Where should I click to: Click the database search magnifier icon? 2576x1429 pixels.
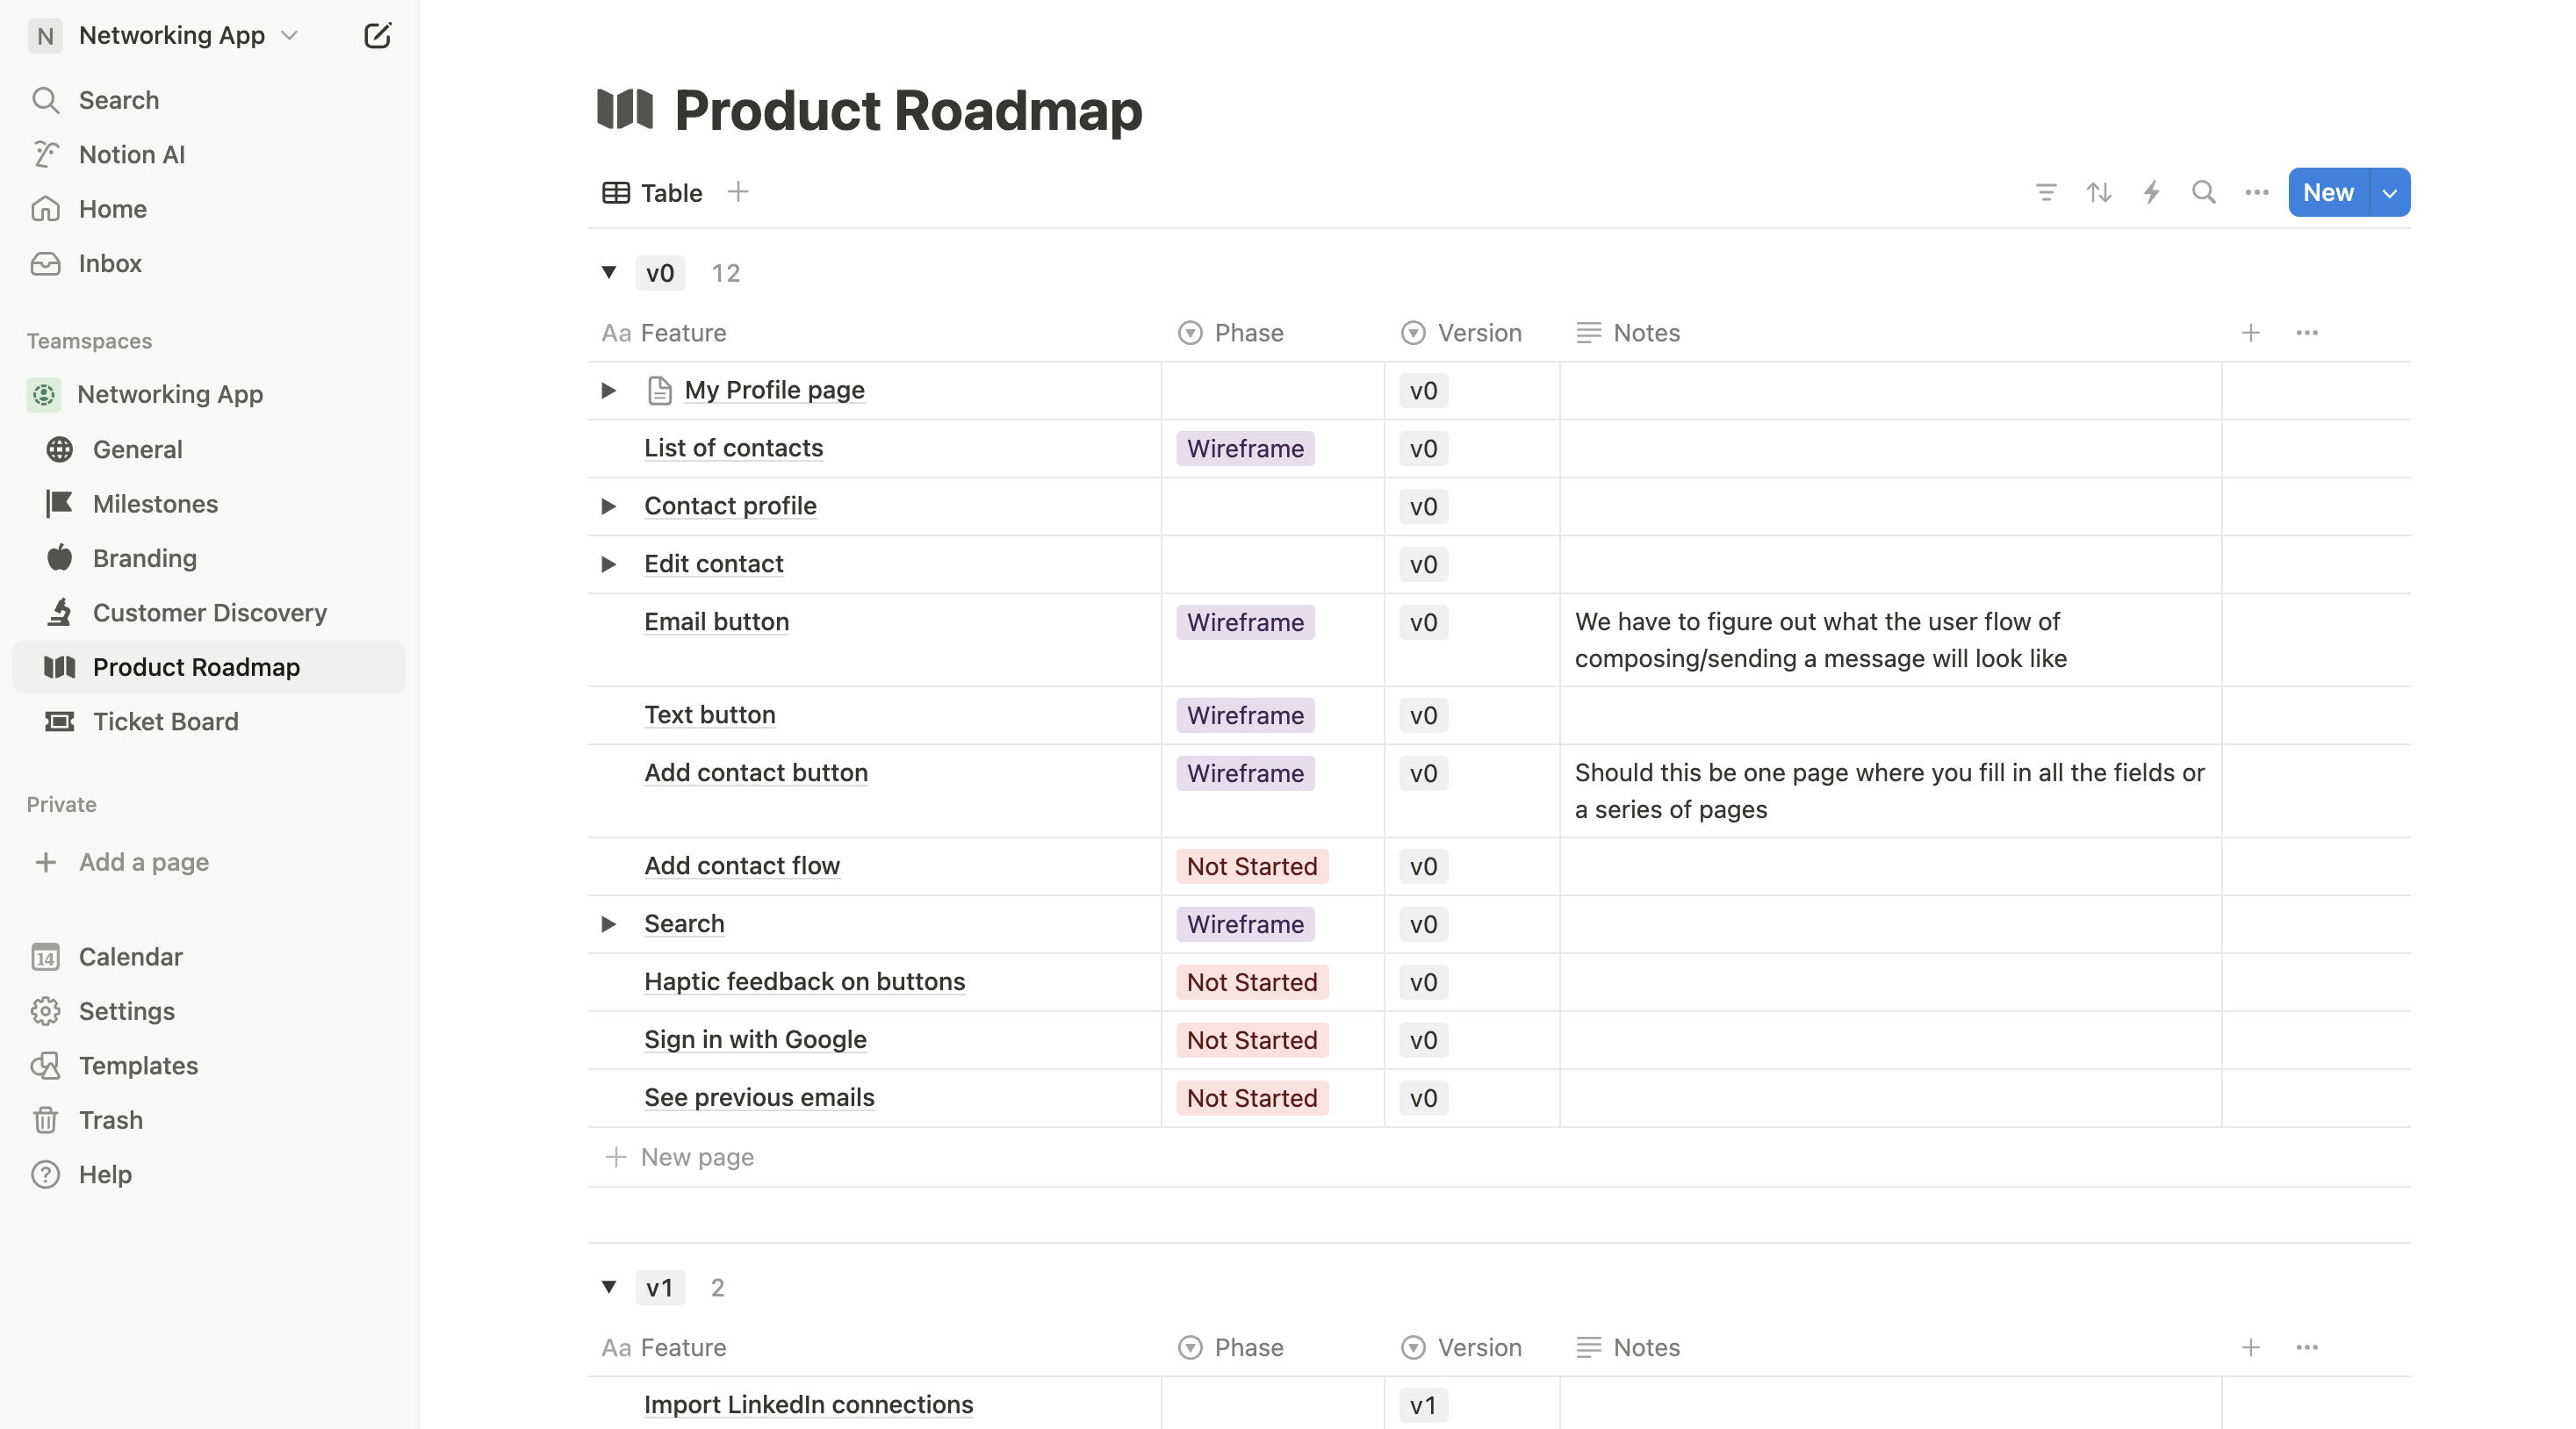click(x=2204, y=192)
